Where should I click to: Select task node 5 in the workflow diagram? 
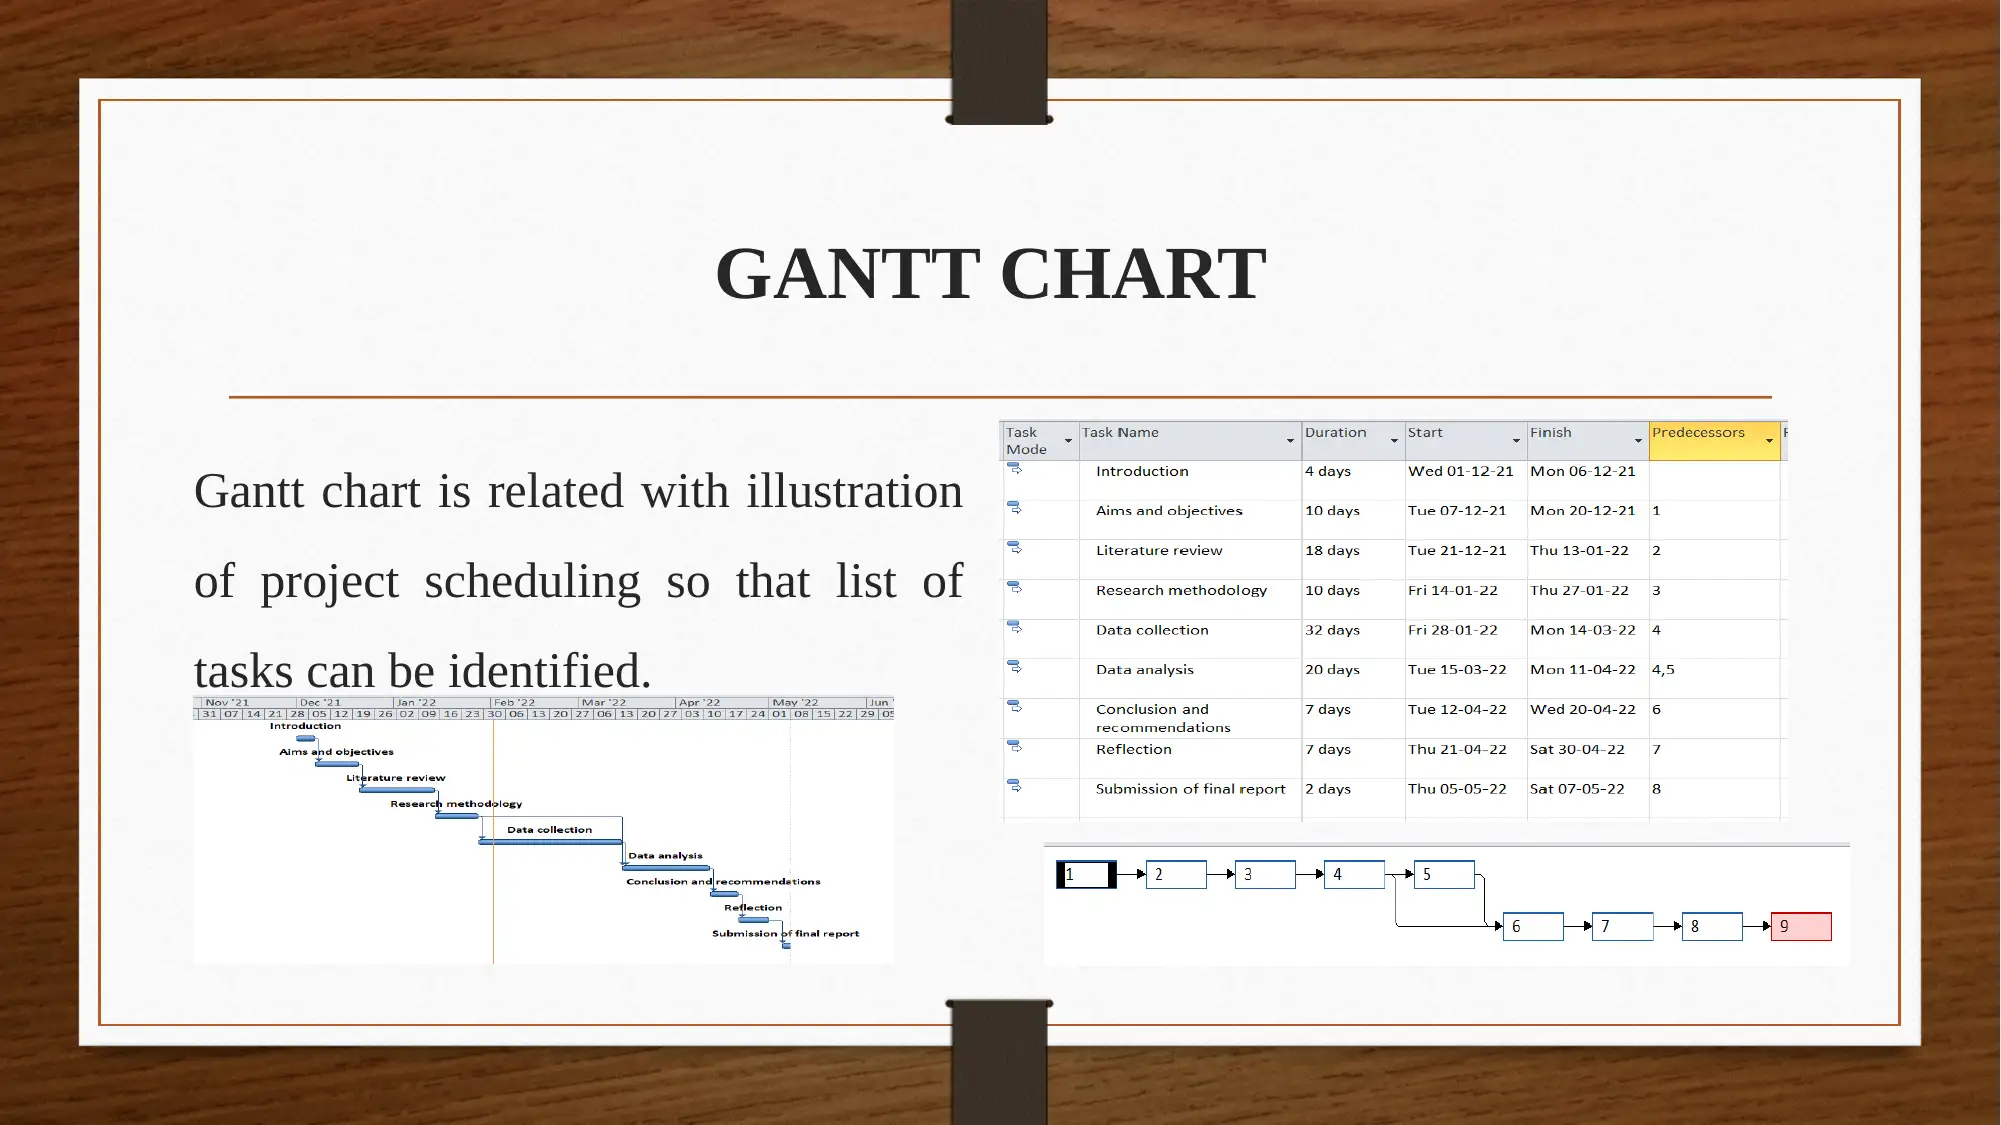tap(1443, 874)
